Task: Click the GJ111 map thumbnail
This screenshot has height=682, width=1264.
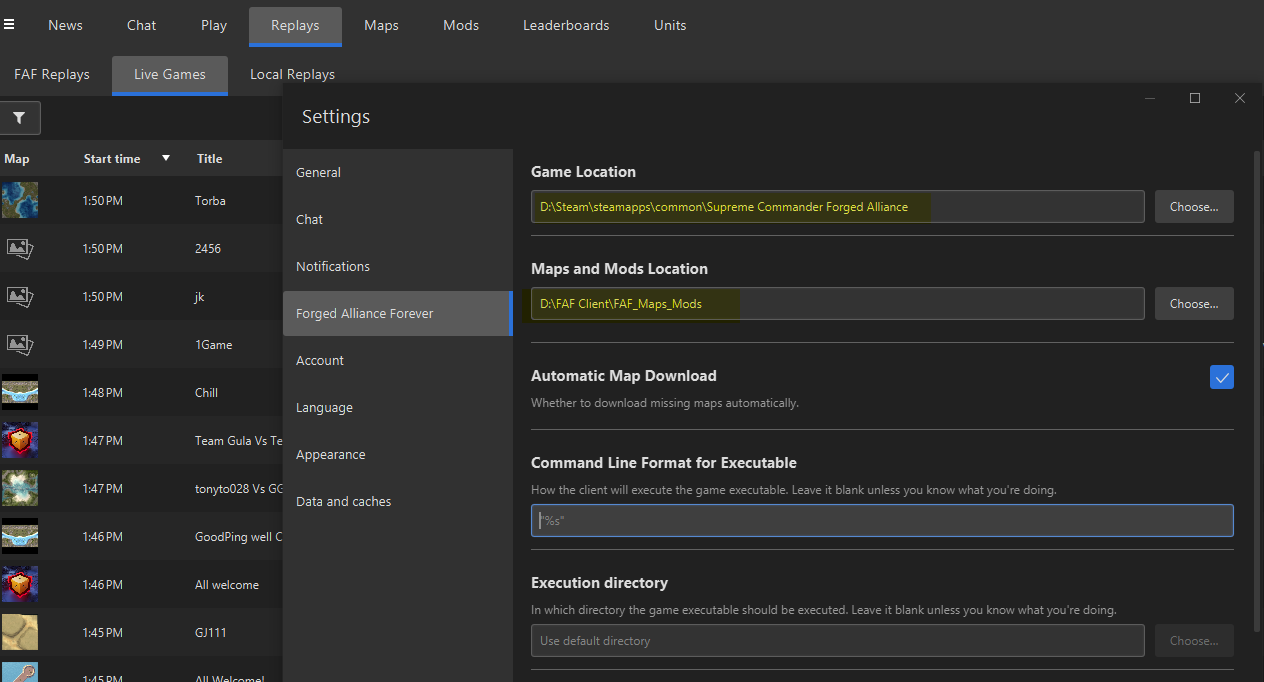Action: pos(20,632)
